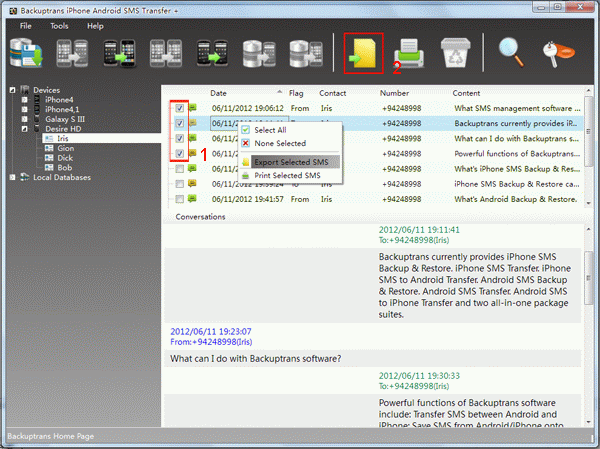Collapse the Desire HD node
Screen dimensions: 600x449
click(x=24, y=129)
